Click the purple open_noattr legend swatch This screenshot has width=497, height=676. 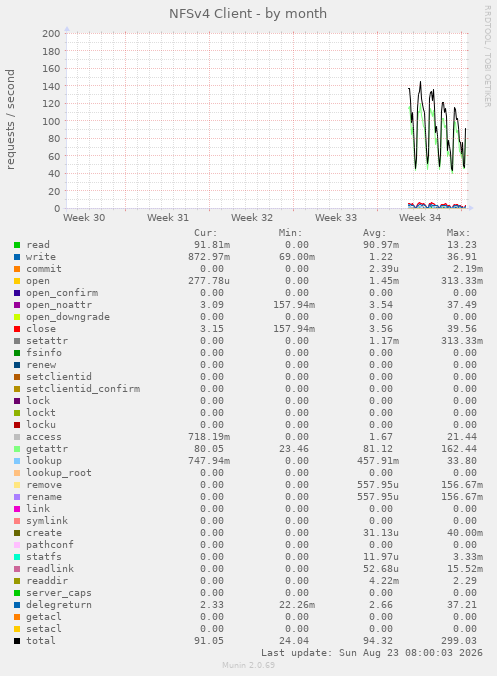(17, 305)
